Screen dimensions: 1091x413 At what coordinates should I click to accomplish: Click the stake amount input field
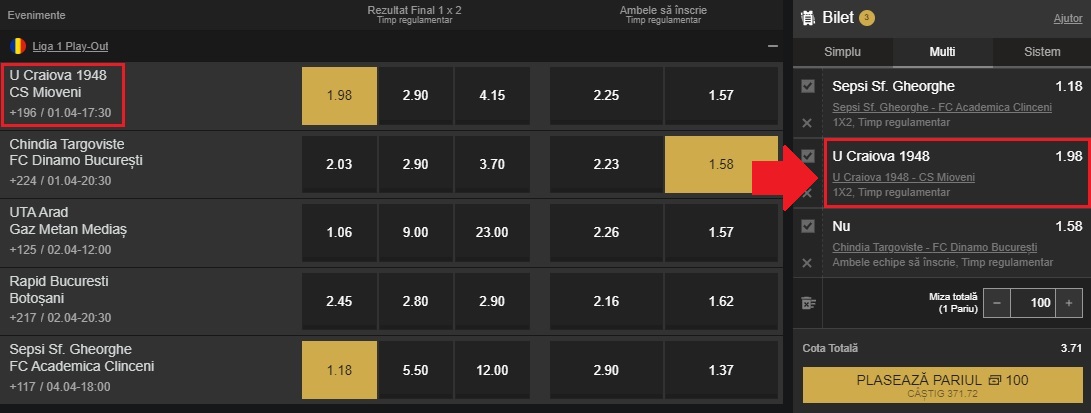[x=1032, y=303]
